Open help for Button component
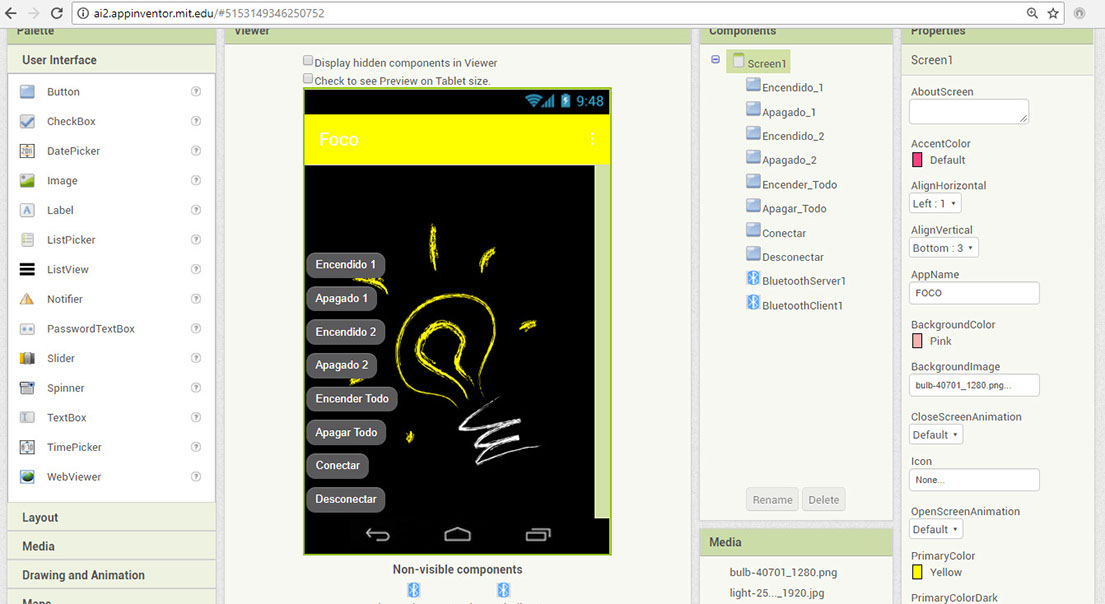 [196, 92]
